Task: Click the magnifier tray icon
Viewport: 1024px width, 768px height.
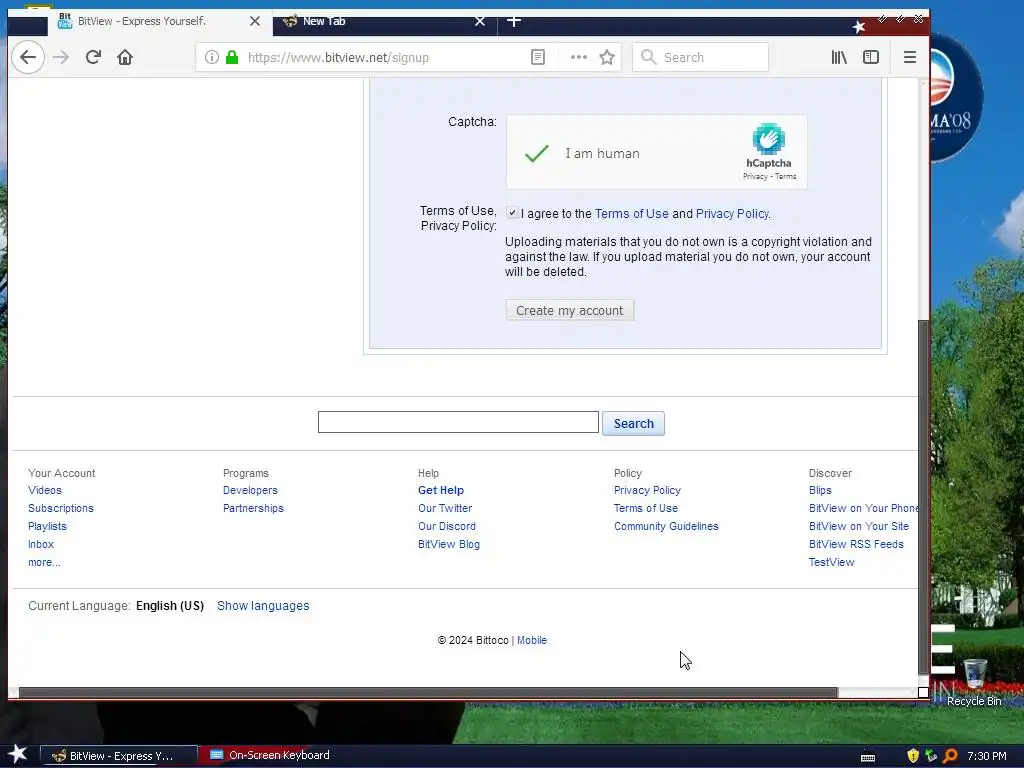Action: pyautogui.click(x=950, y=756)
